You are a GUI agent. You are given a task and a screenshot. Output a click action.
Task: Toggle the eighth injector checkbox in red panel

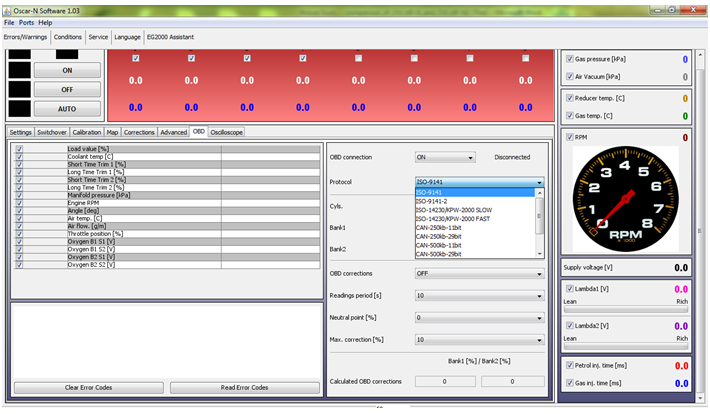point(525,58)
